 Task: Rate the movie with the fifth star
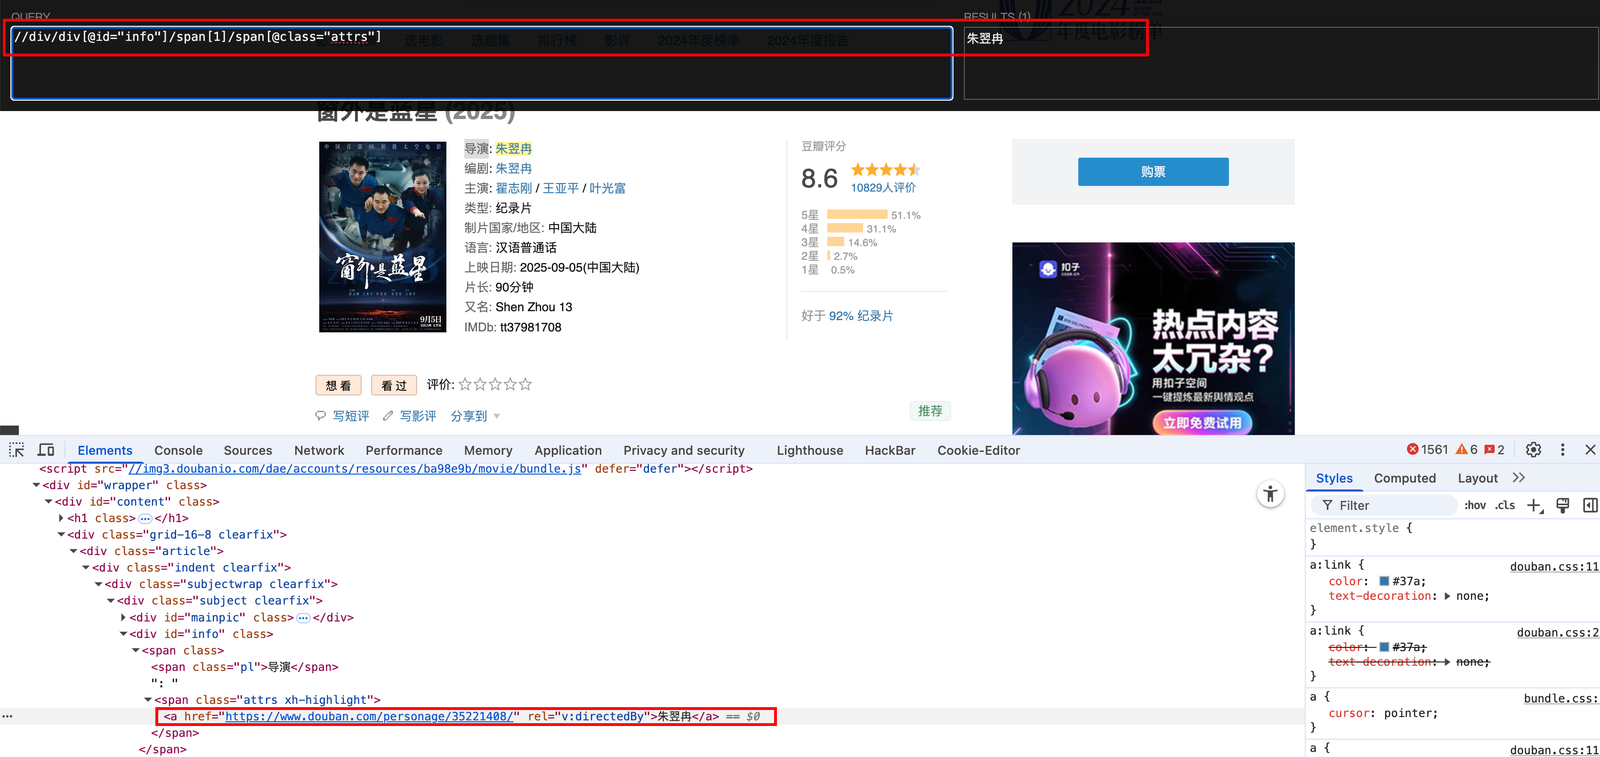pyautogui.click(x=526, y=384)
